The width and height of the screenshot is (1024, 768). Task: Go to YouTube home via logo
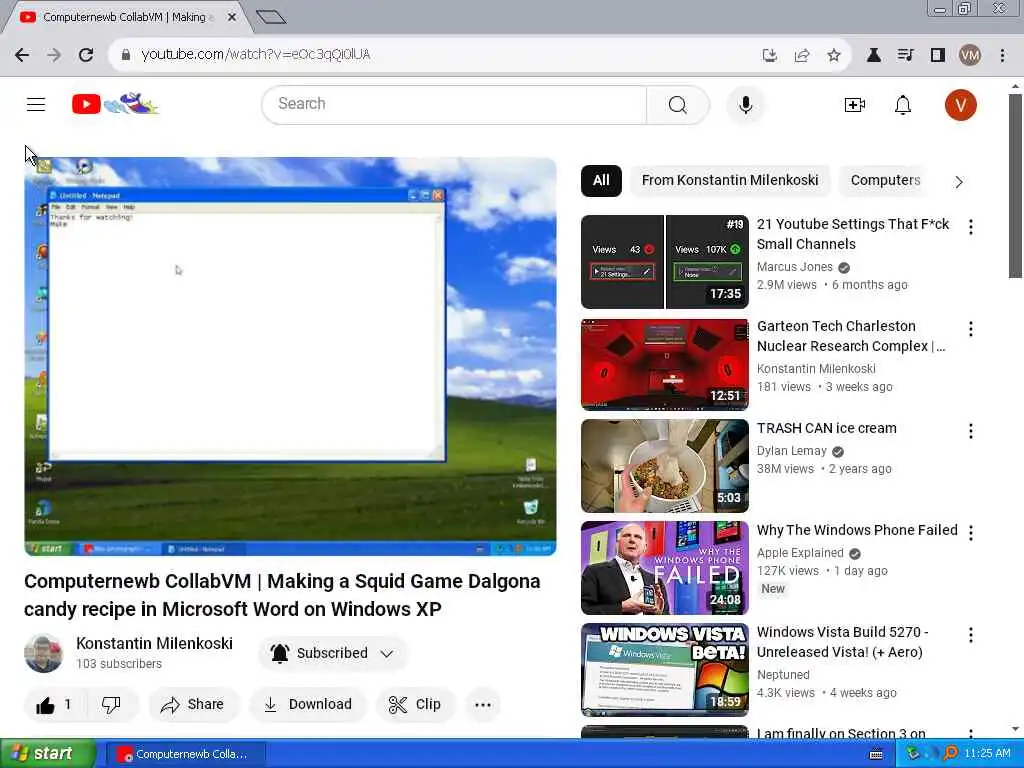115,104
